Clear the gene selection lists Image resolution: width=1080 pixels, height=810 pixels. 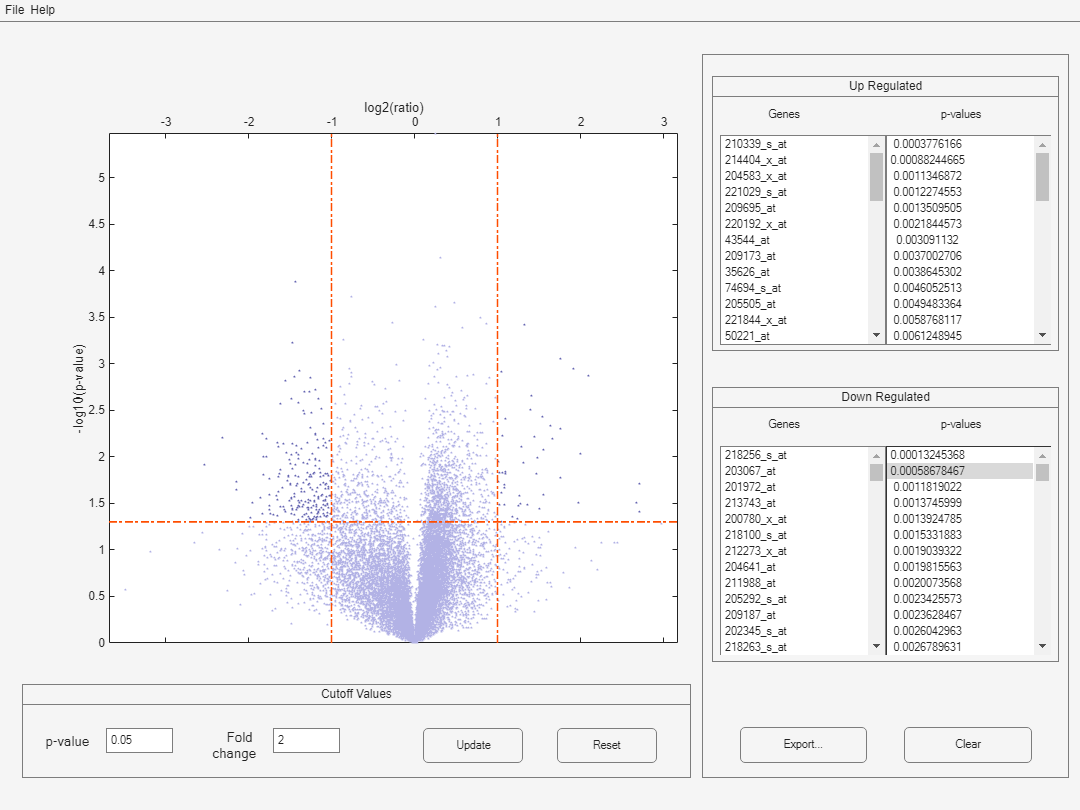coord(967,744)
